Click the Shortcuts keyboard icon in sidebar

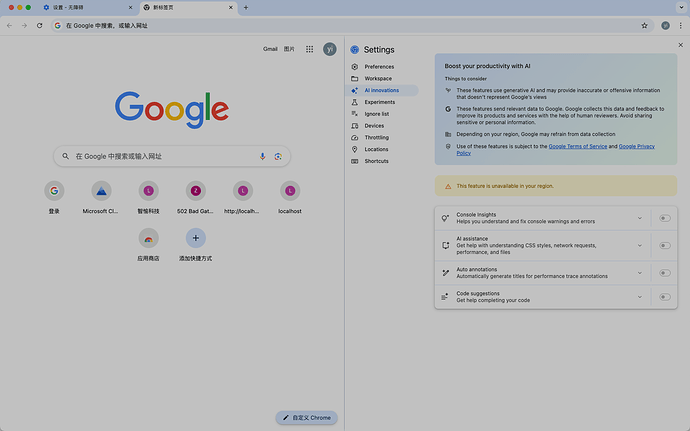tap(355, 161)
